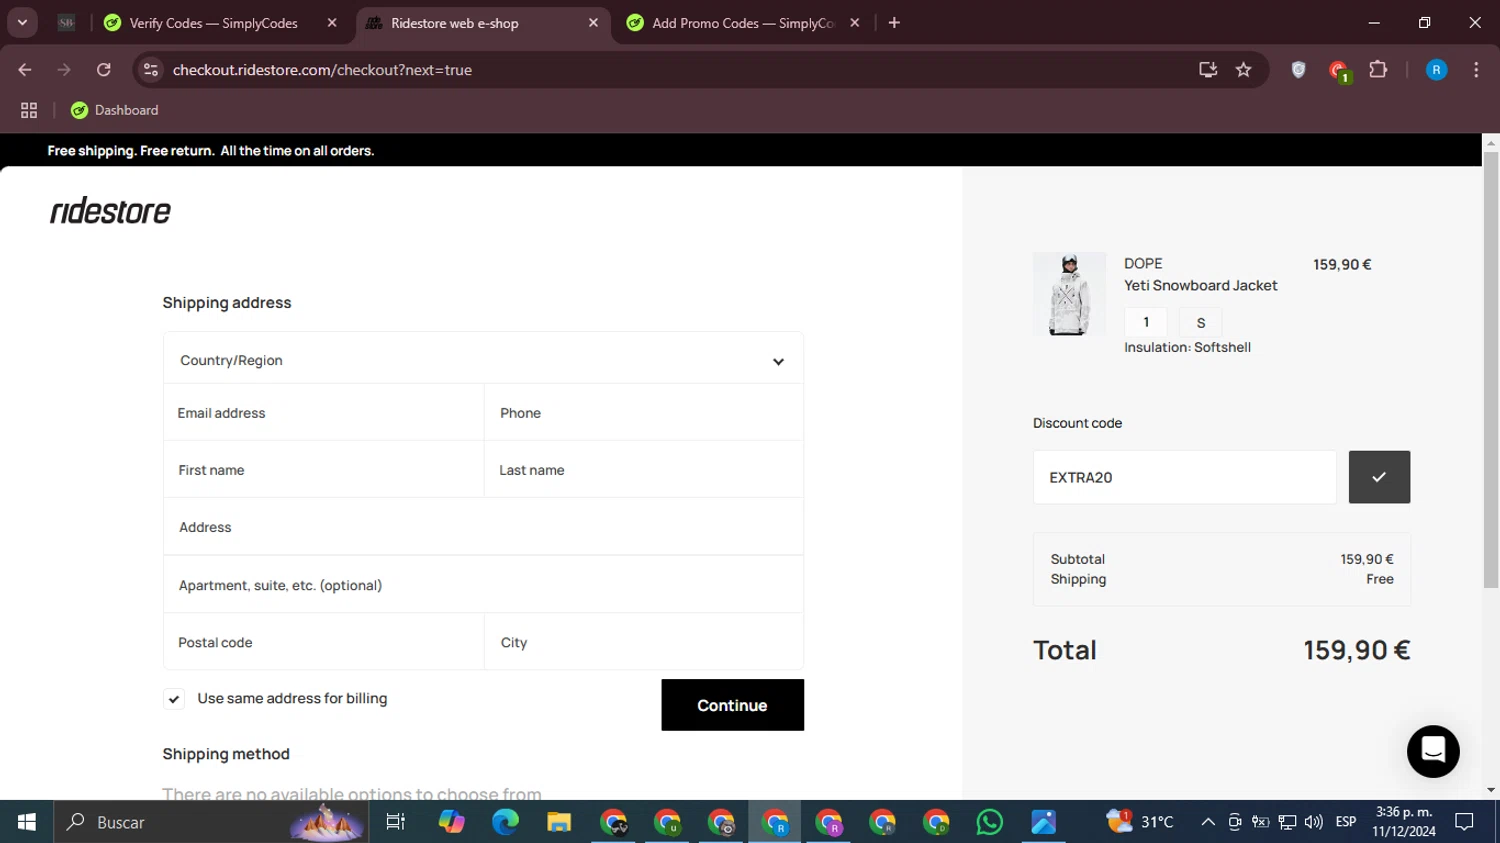
Task: Open the Chrome profile avatar
Action: (1436, 70)
